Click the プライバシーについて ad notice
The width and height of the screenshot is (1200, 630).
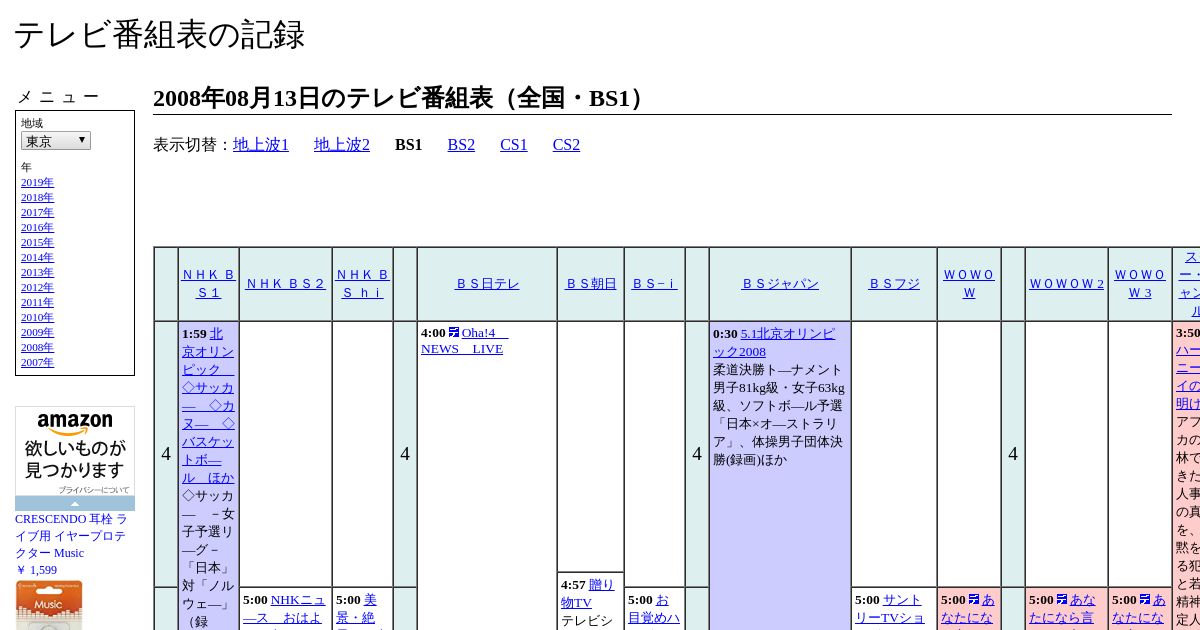[93, 490]
